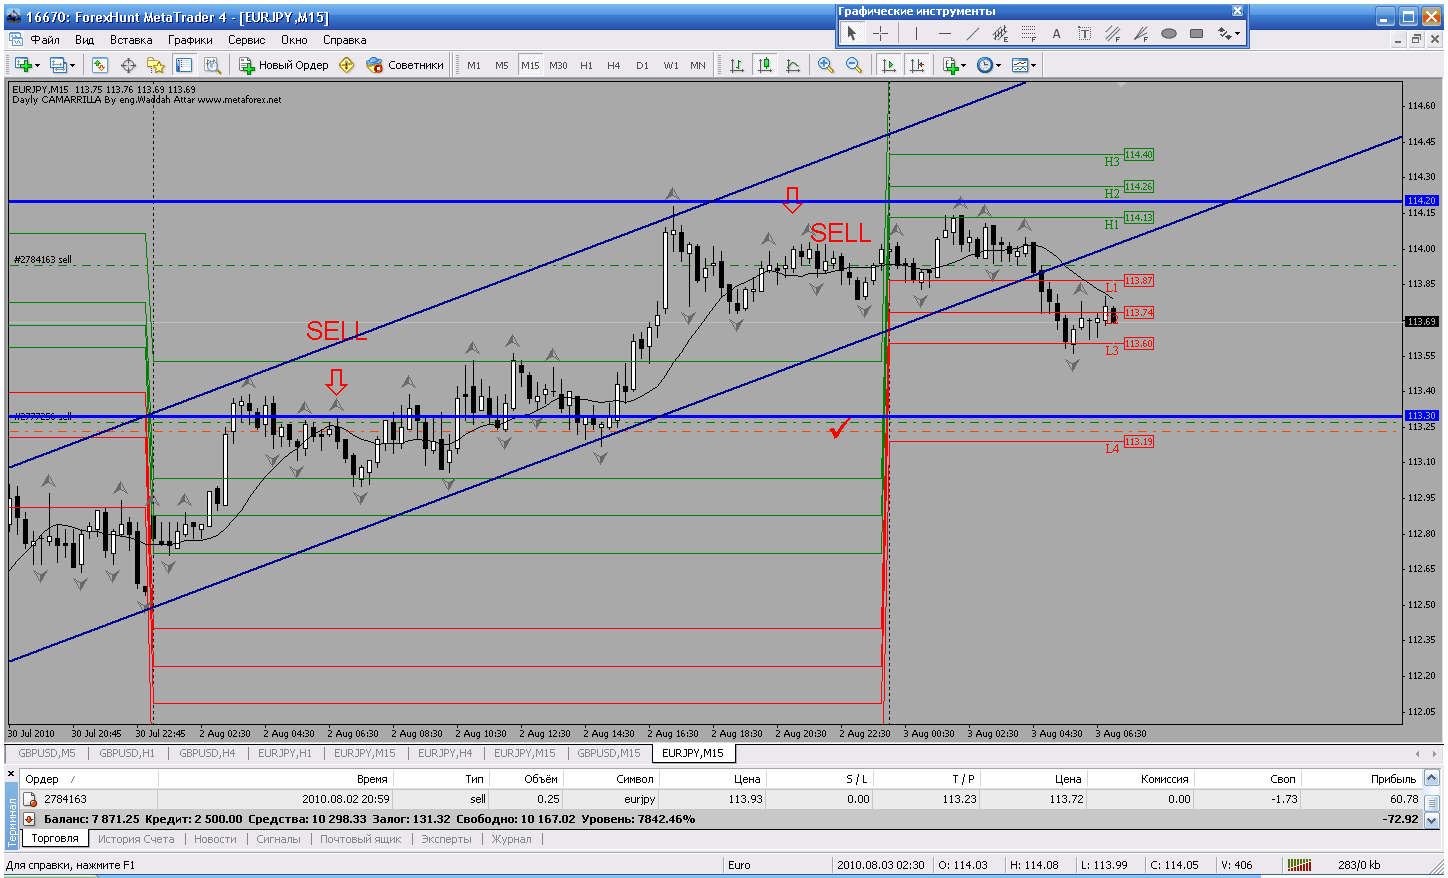Set the timeframe to M5

point(502,65)
